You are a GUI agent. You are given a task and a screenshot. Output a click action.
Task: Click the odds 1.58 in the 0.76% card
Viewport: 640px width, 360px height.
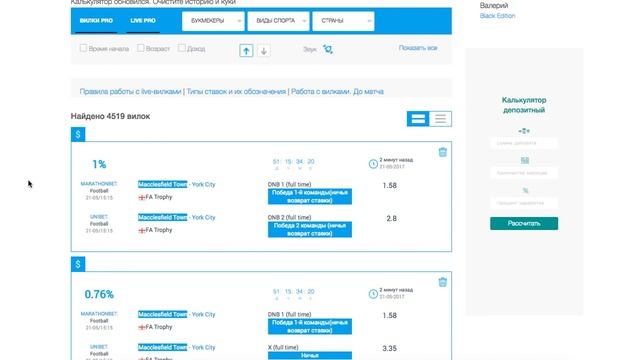[390, 316]
